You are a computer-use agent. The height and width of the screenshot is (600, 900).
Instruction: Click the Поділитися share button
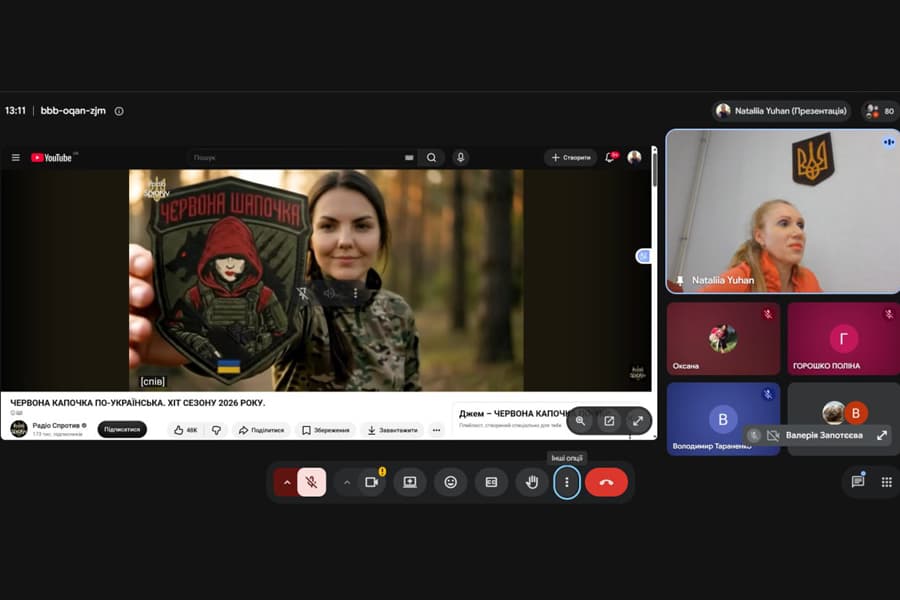coord(261,430)
